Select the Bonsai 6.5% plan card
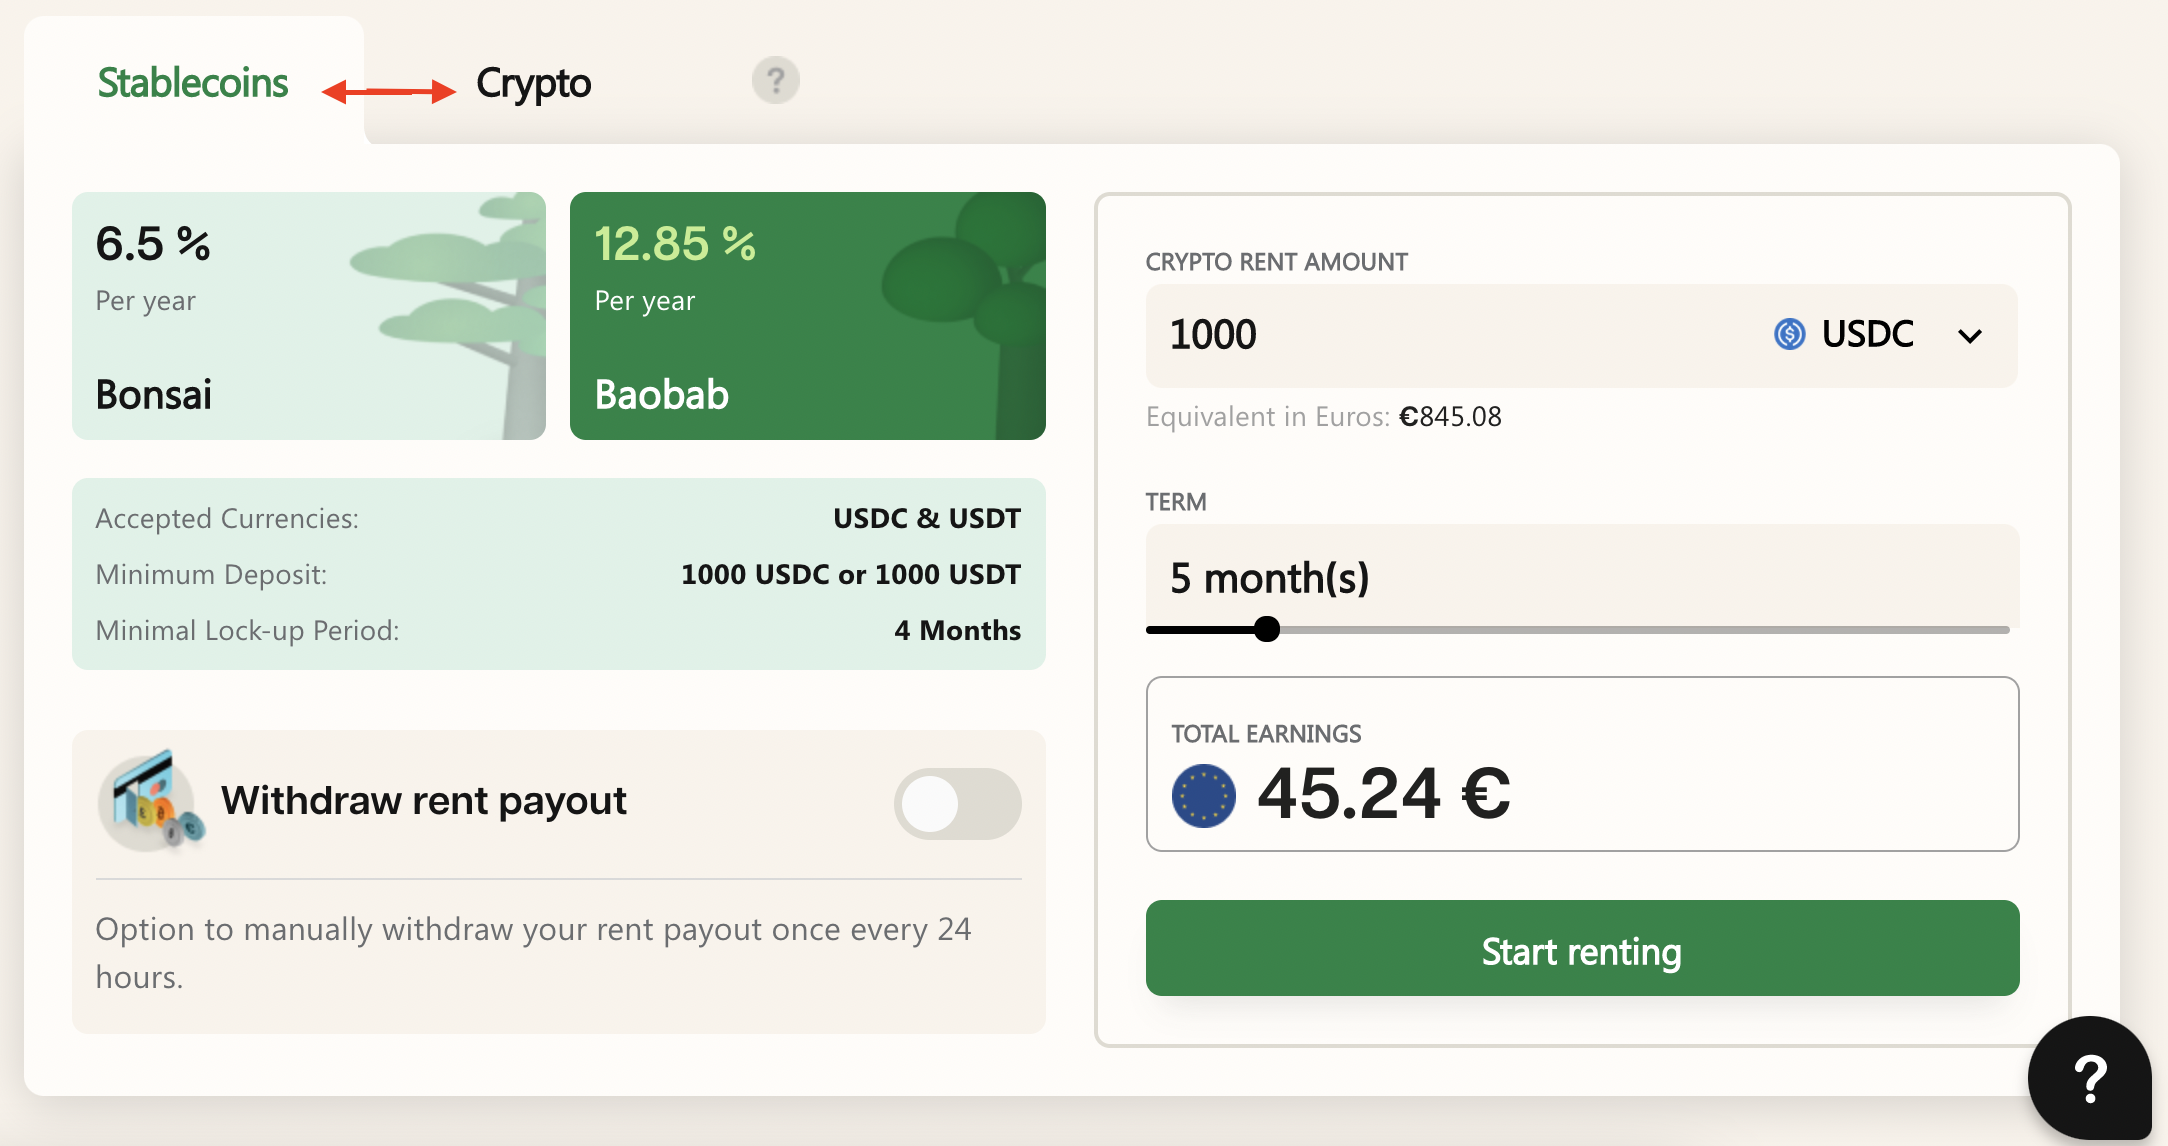The height and width of the screenshot is (1146, 2168). tap(309, 316)
